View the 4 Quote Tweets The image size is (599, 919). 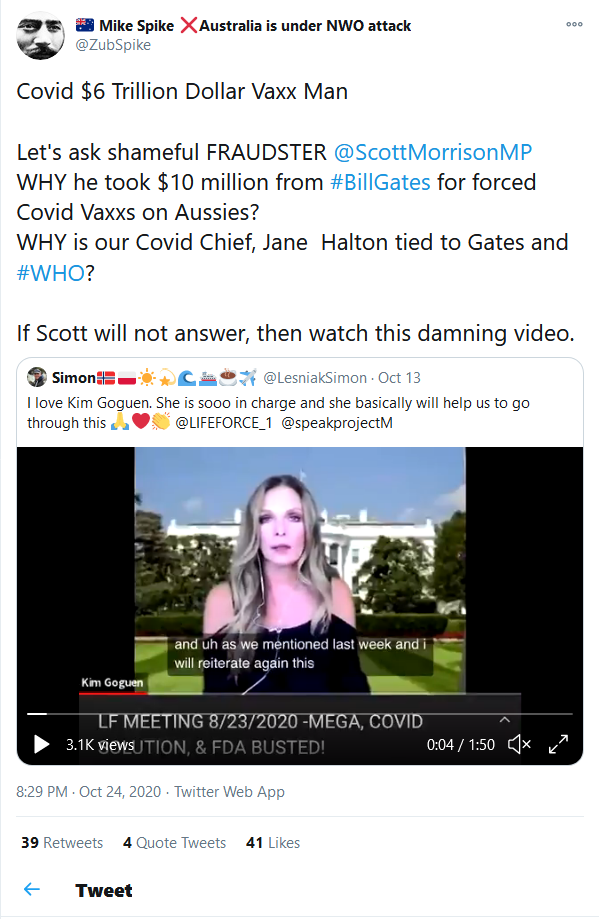pyautogui.click(x=174, y=842)
